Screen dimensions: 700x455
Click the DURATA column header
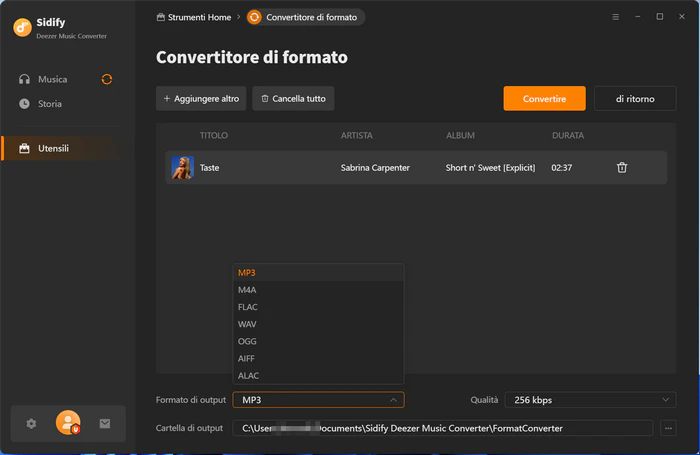pyautogui.click(x=568, y=135)
